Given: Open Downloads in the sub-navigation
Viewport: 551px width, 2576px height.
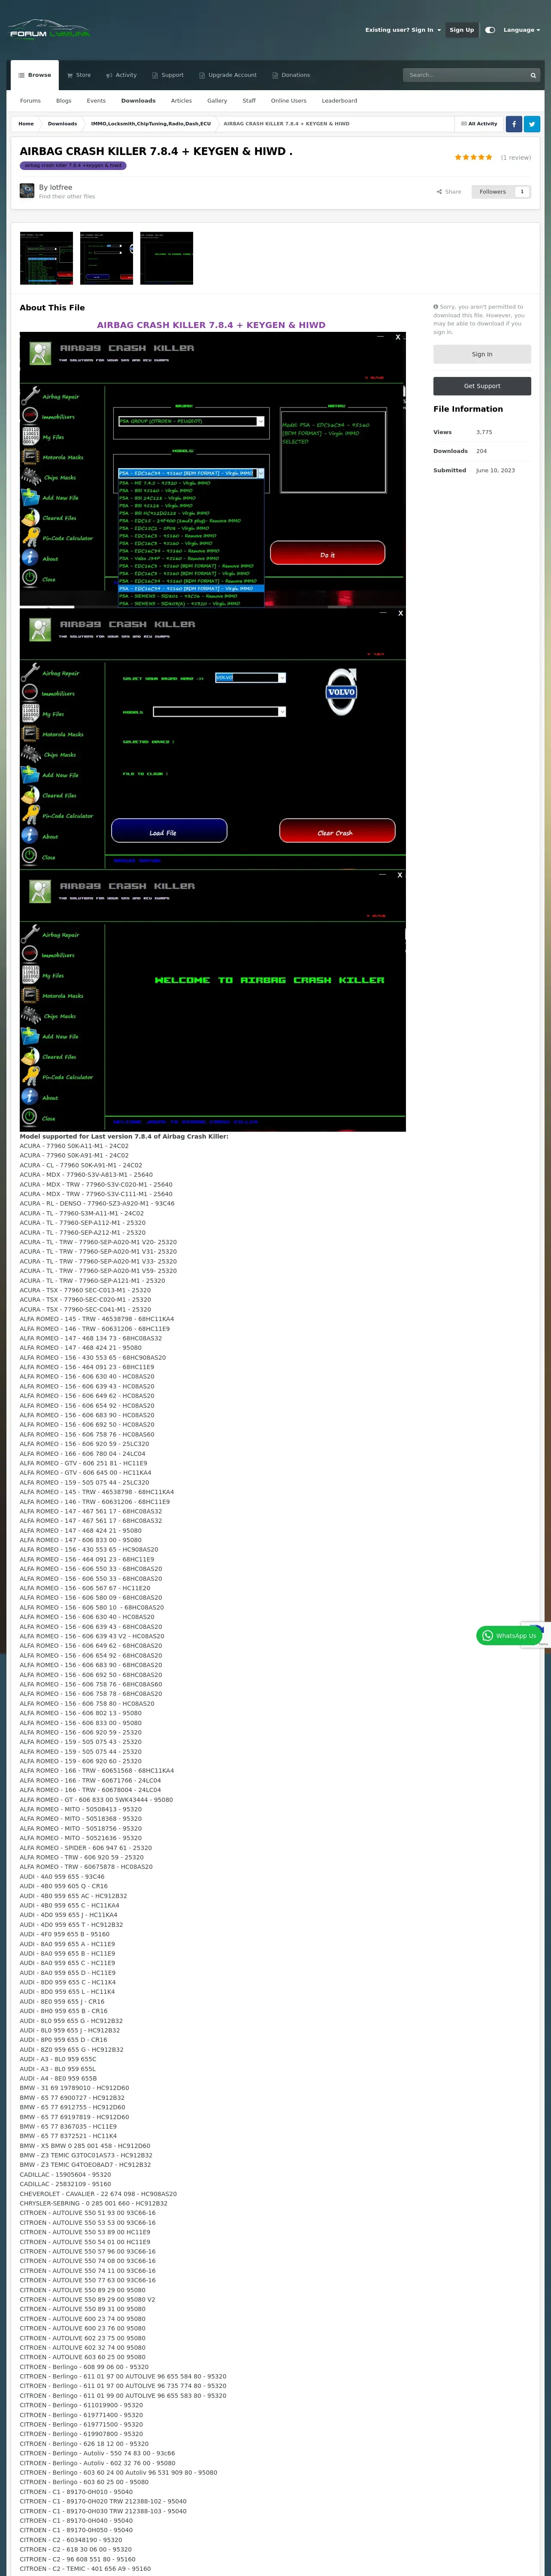Looking at the screenshot, I should tap(138, 101).
